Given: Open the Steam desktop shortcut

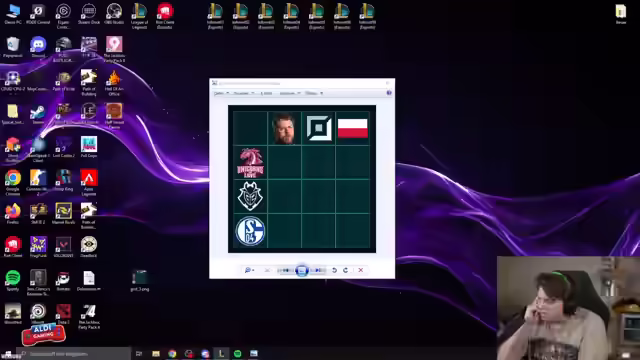Looking at the screenshot, I should [38, 114].
